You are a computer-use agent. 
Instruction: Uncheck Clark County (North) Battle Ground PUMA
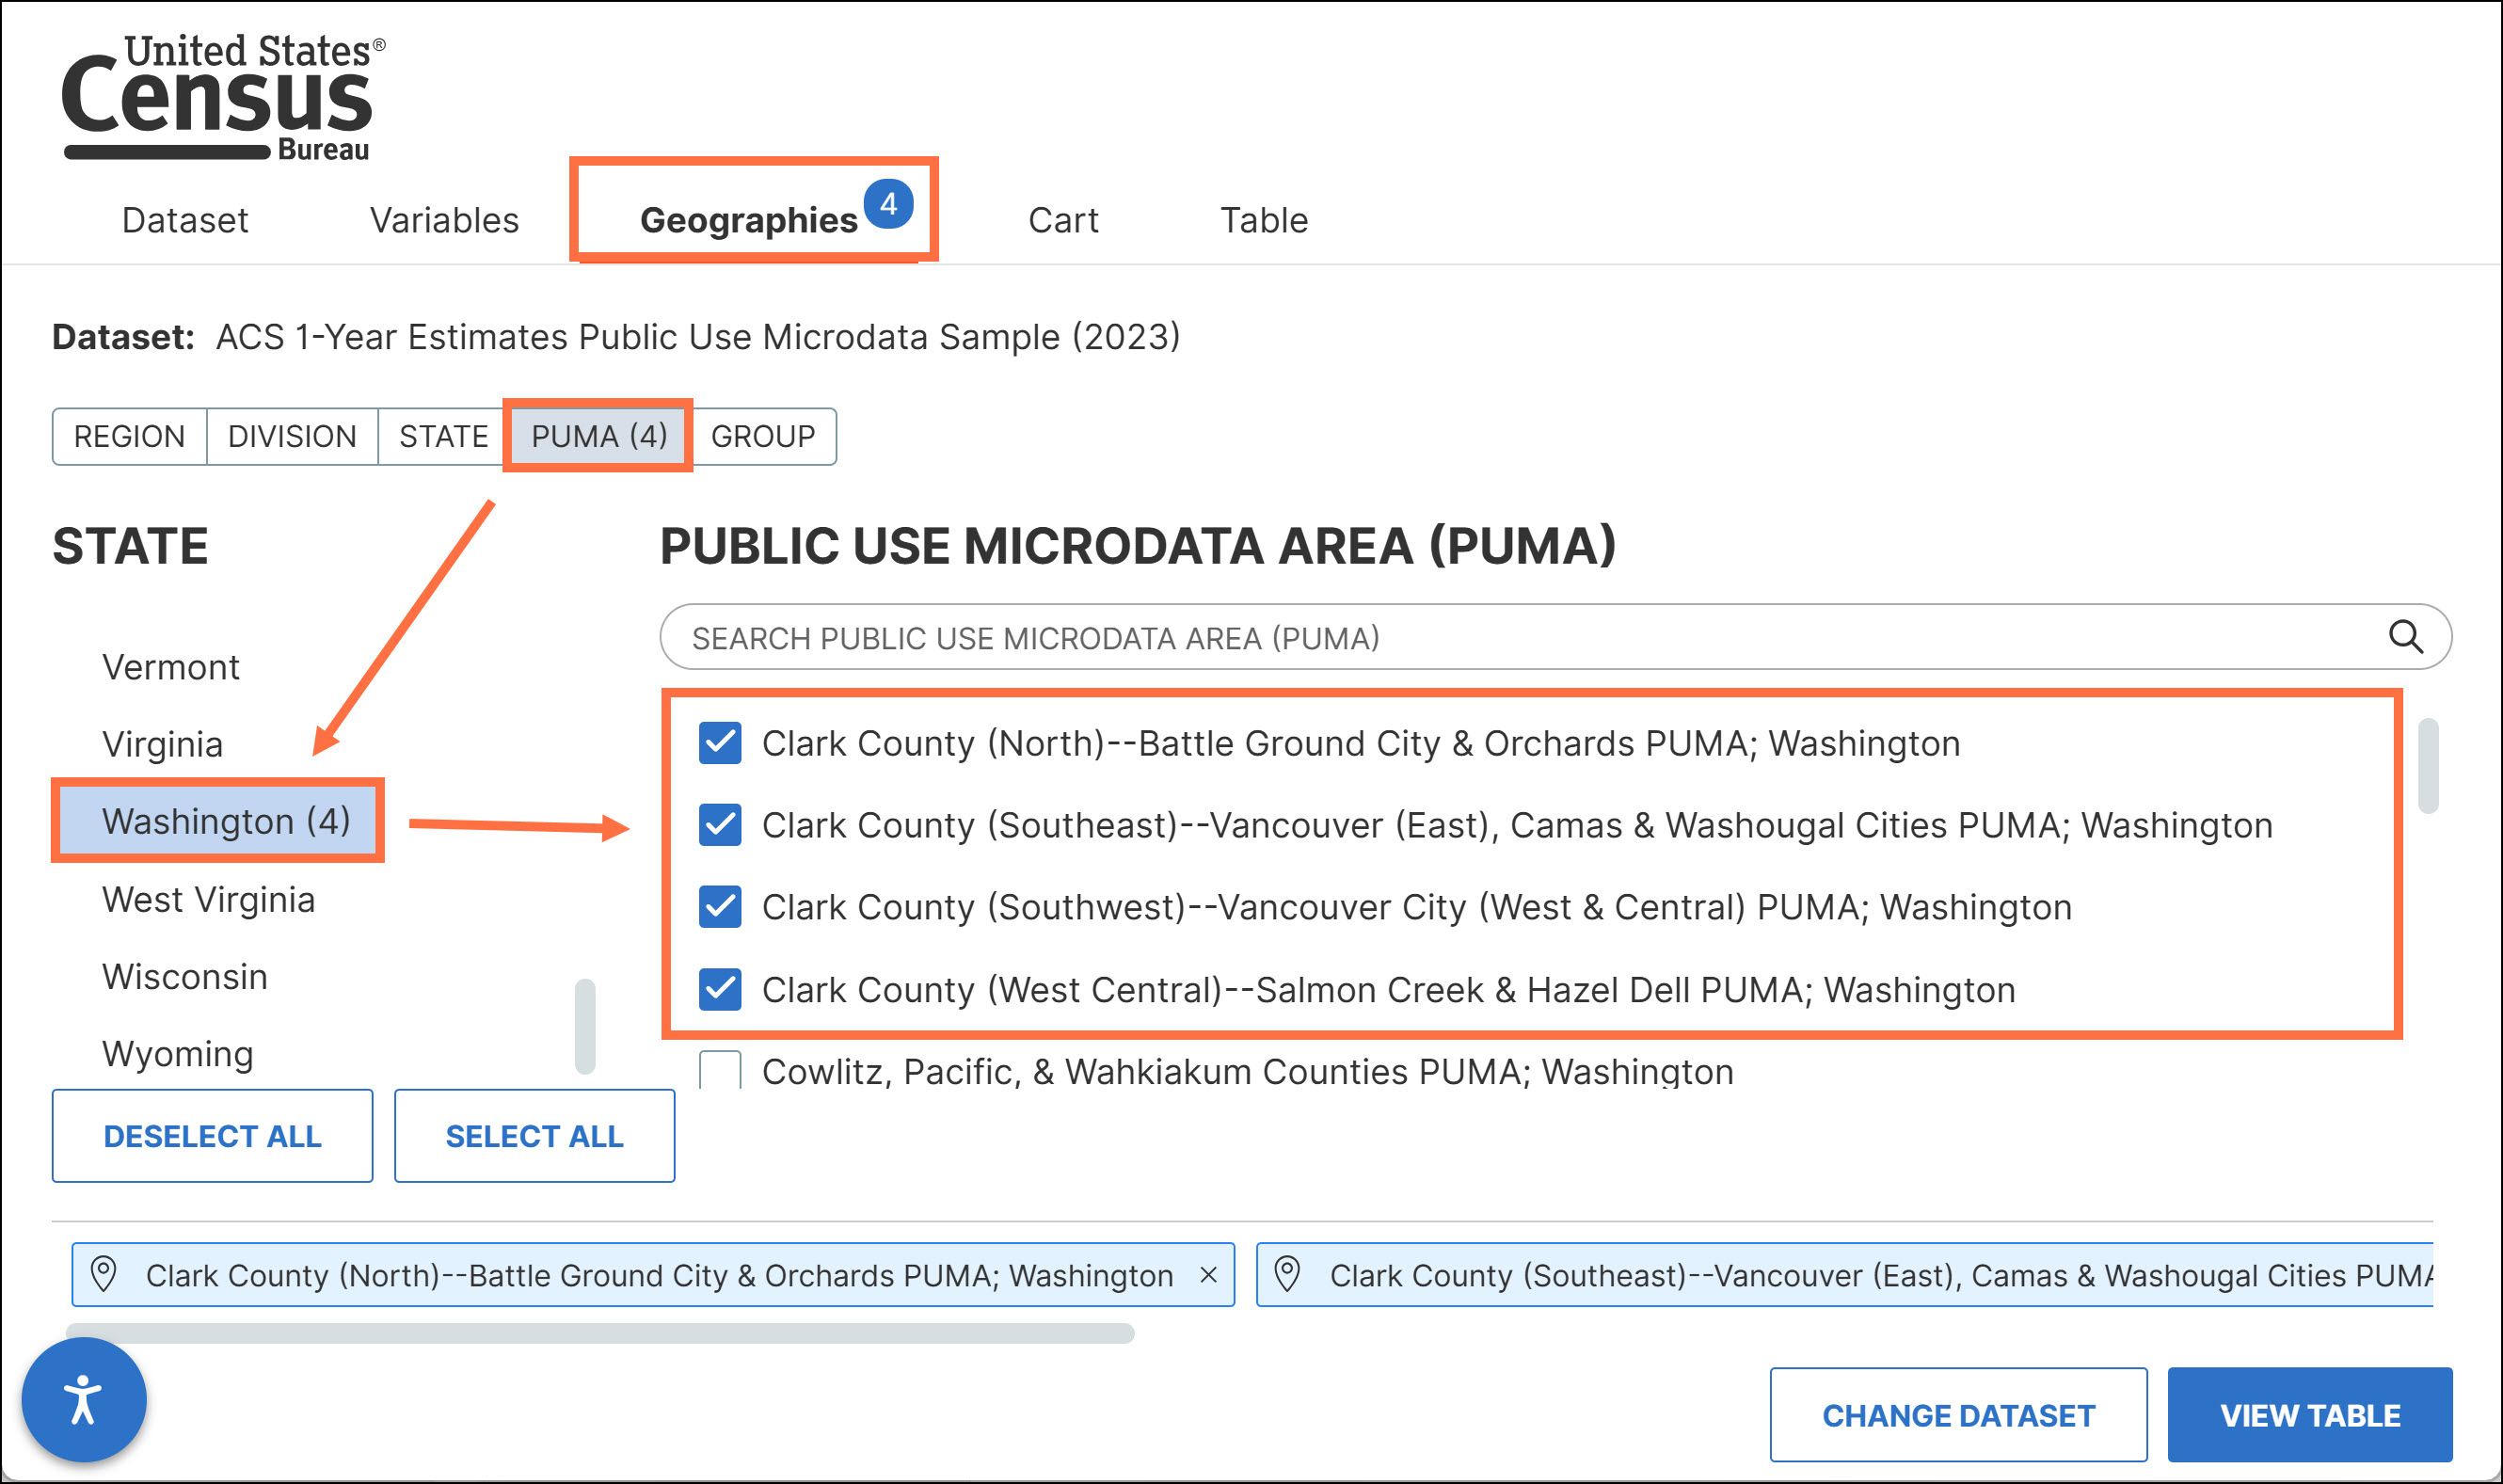(x=720, y=743)
